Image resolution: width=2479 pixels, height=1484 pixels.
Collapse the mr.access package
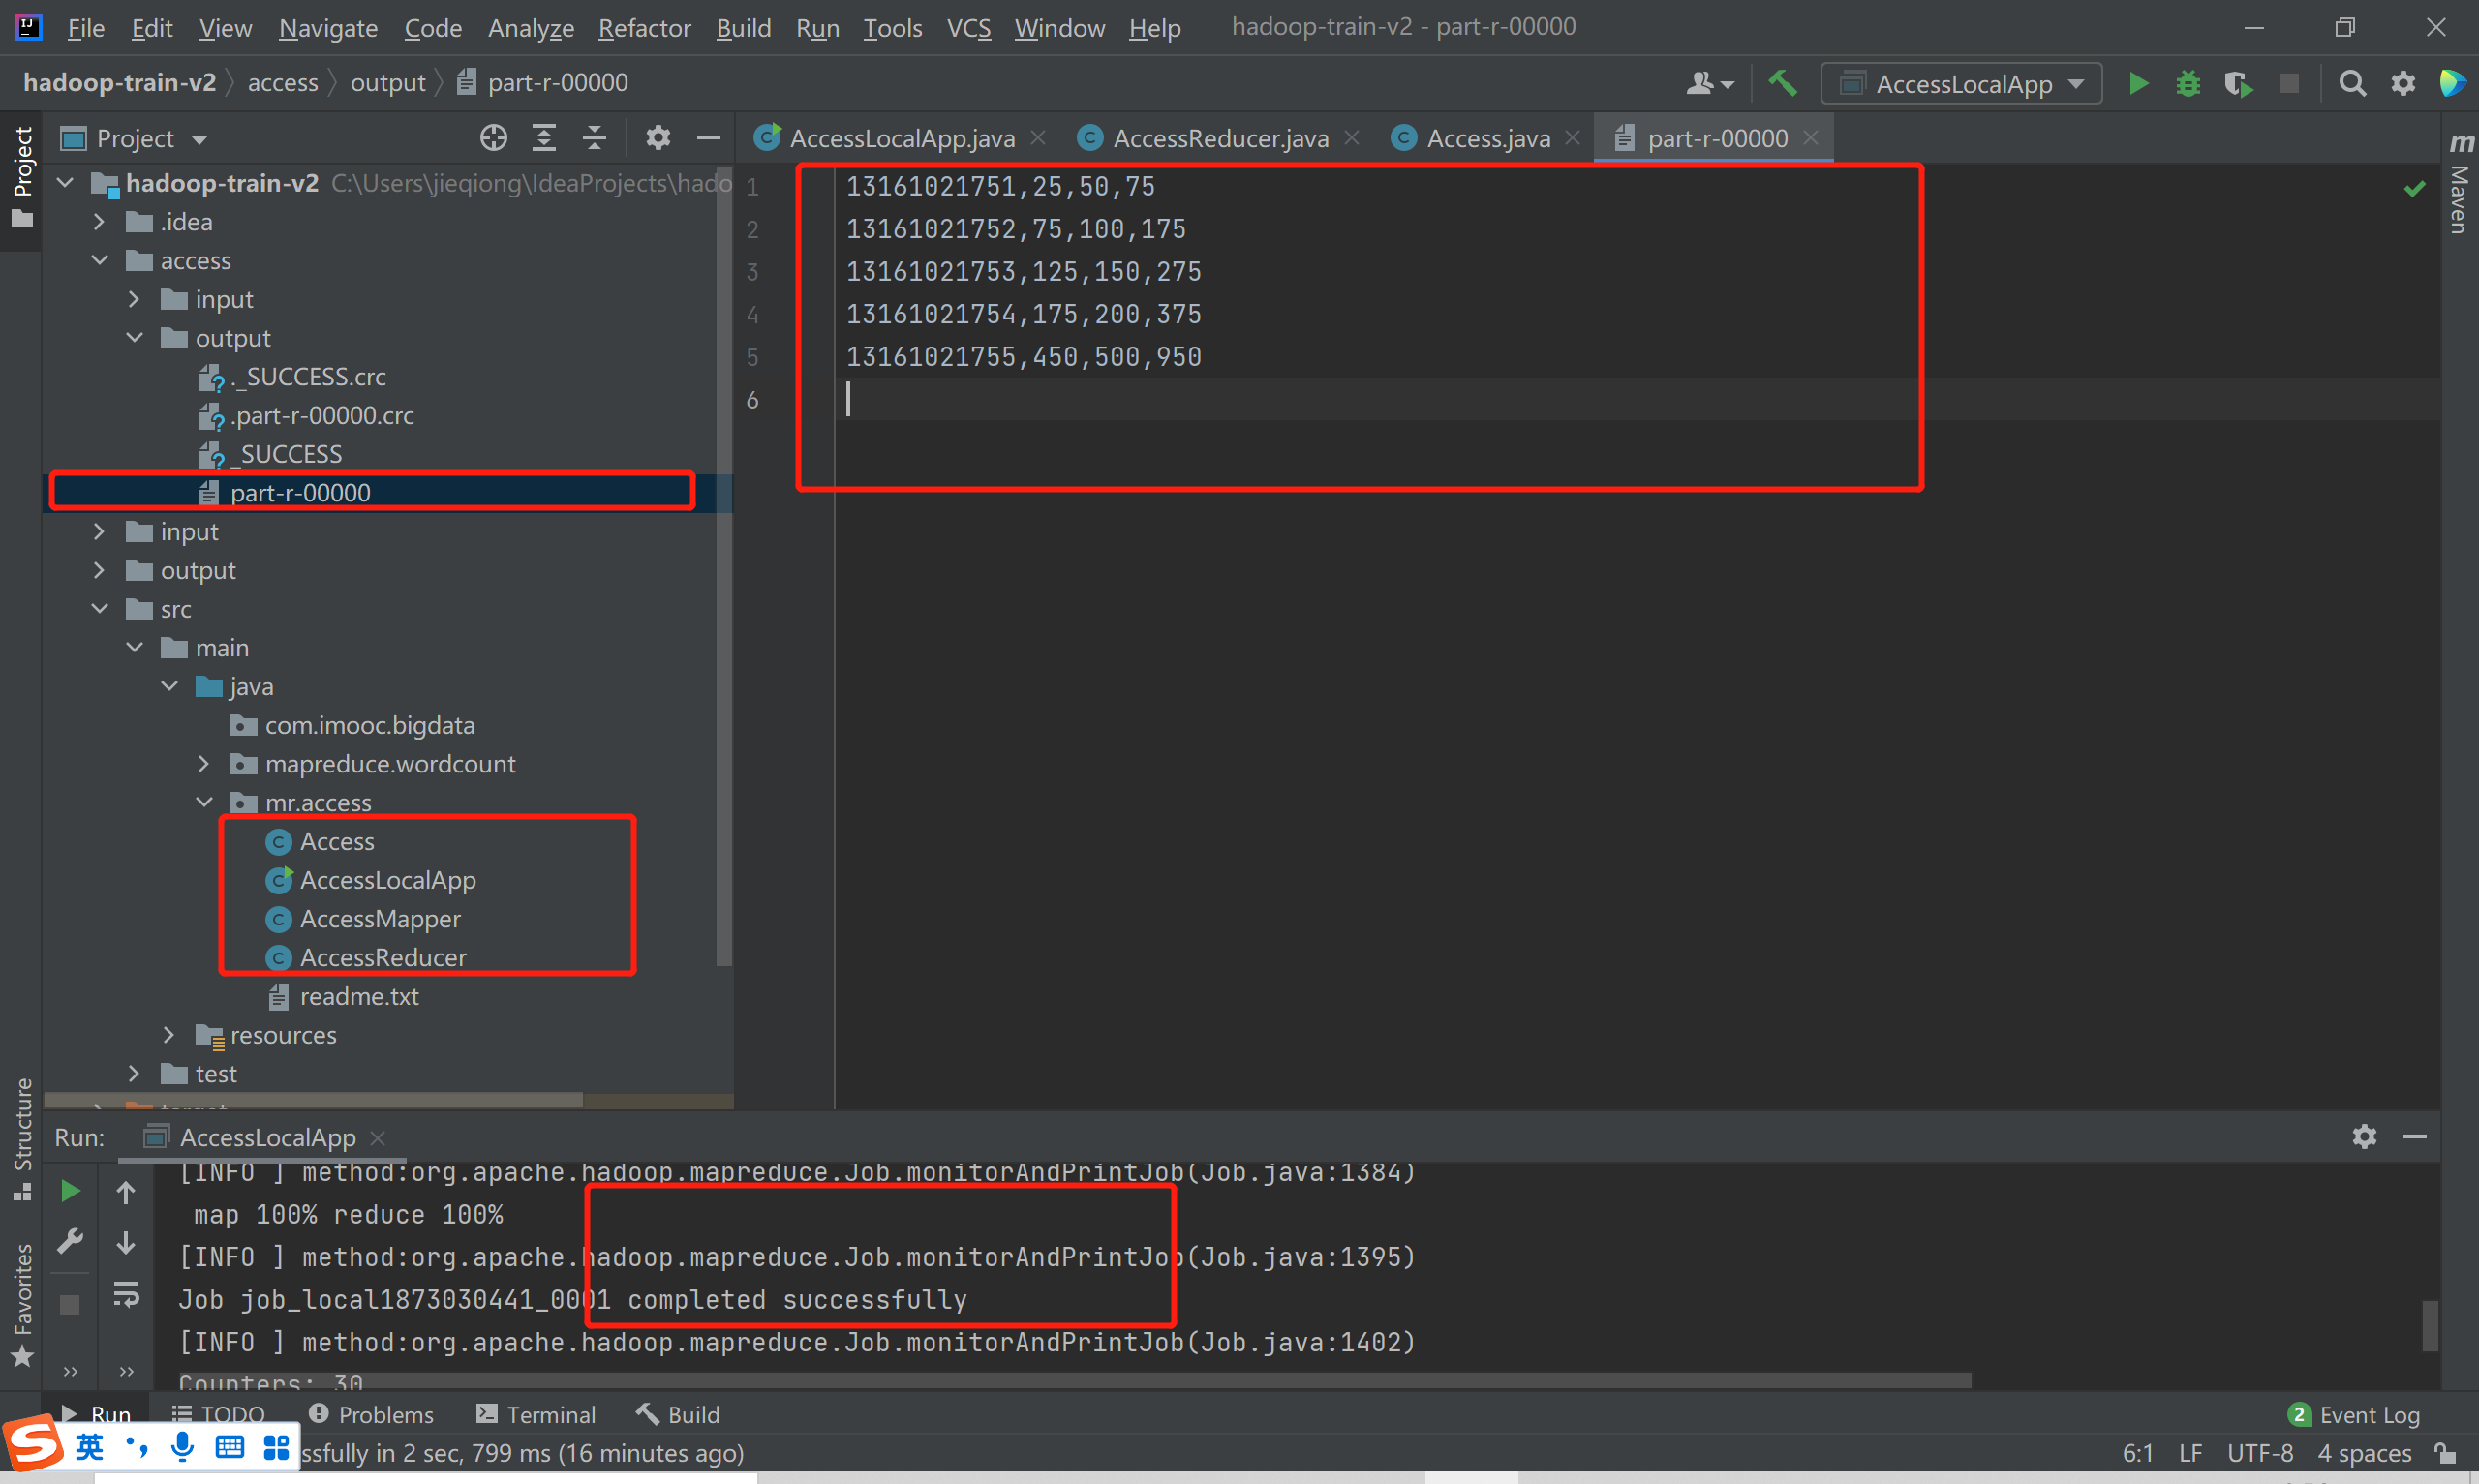click(204, 802)
